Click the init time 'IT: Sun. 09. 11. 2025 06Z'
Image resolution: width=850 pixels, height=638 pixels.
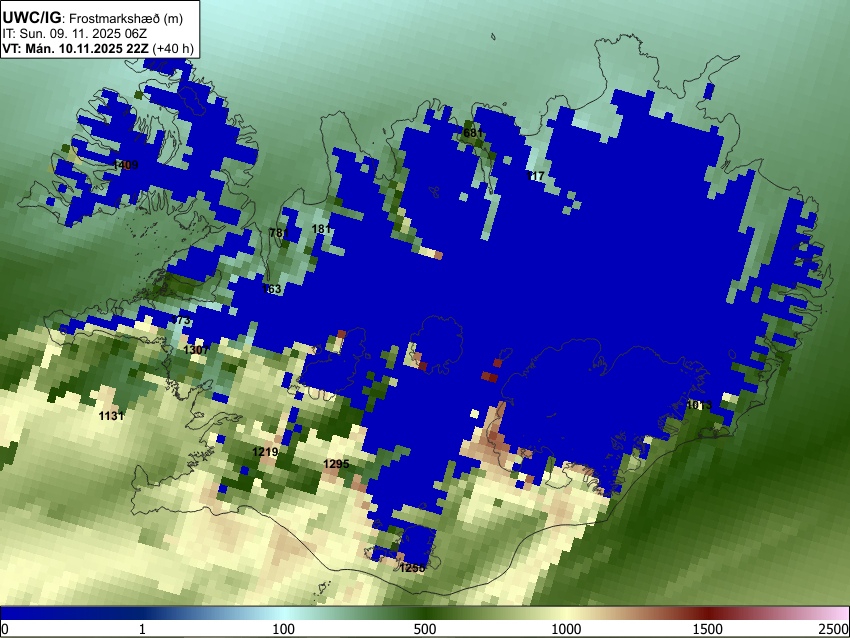click(74, 34)
